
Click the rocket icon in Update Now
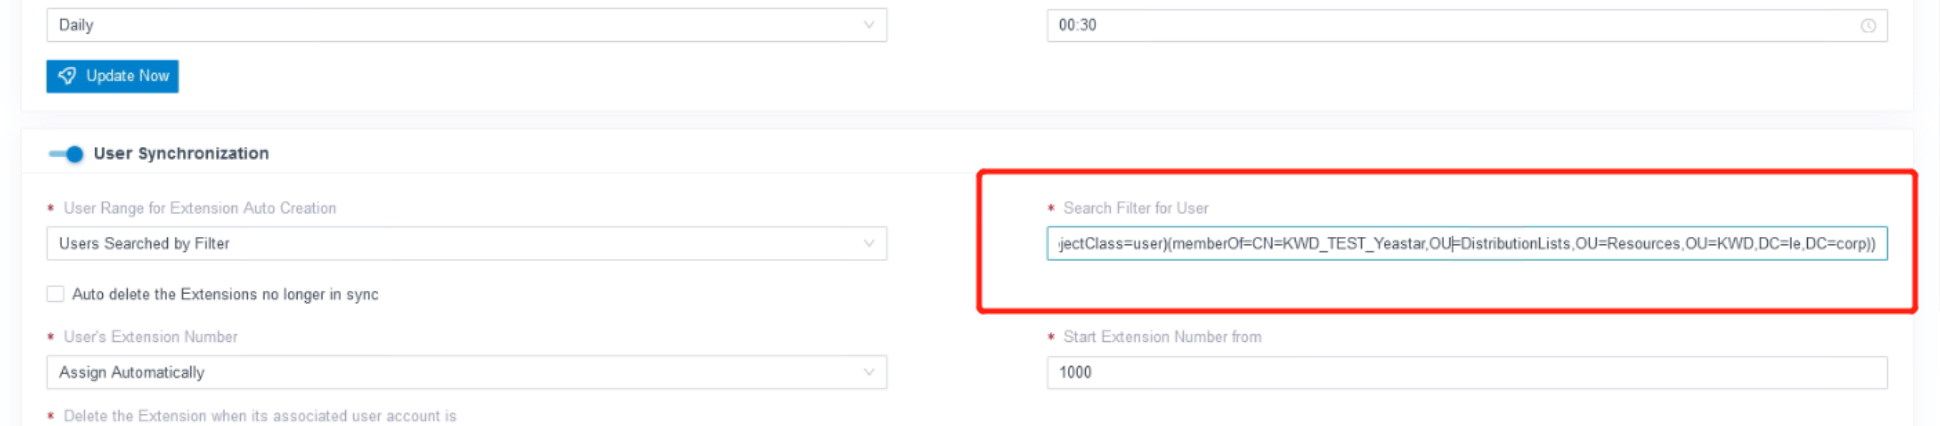pyautogui.click(x=67, y=76)
